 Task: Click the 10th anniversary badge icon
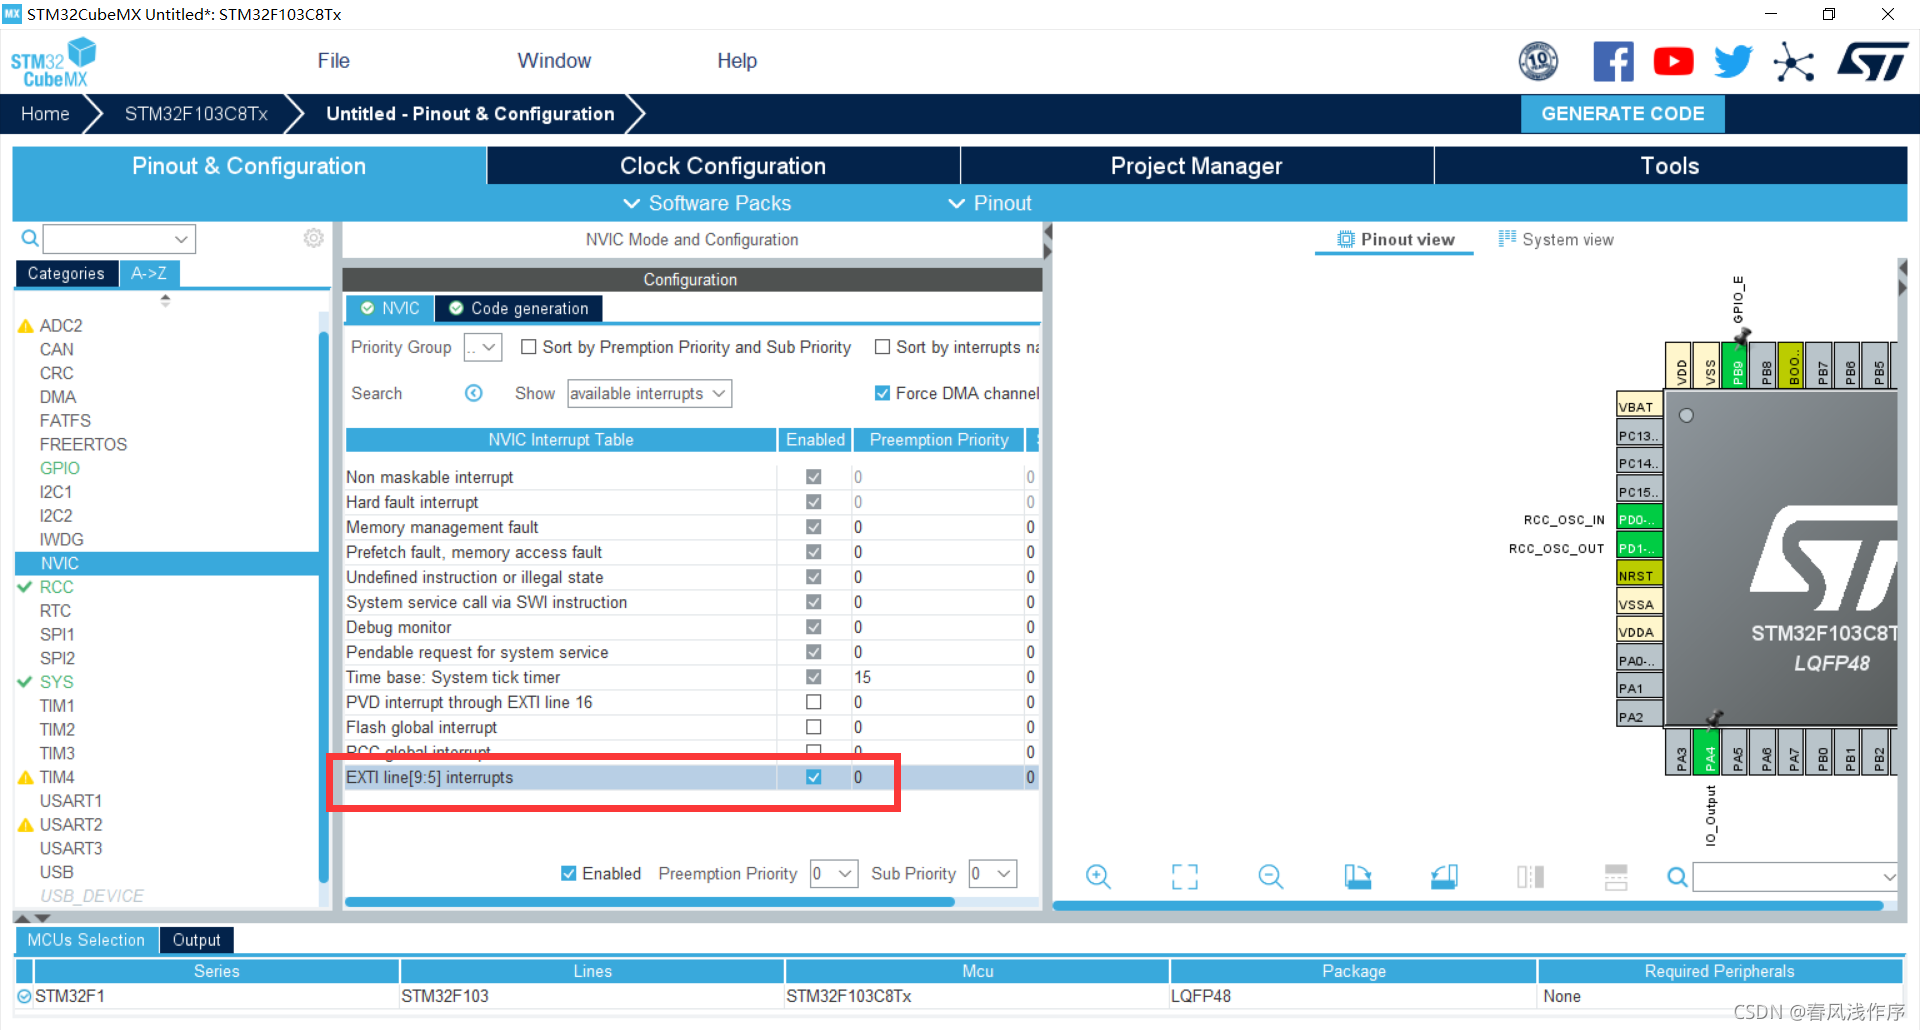click(x=1538, y=62)
